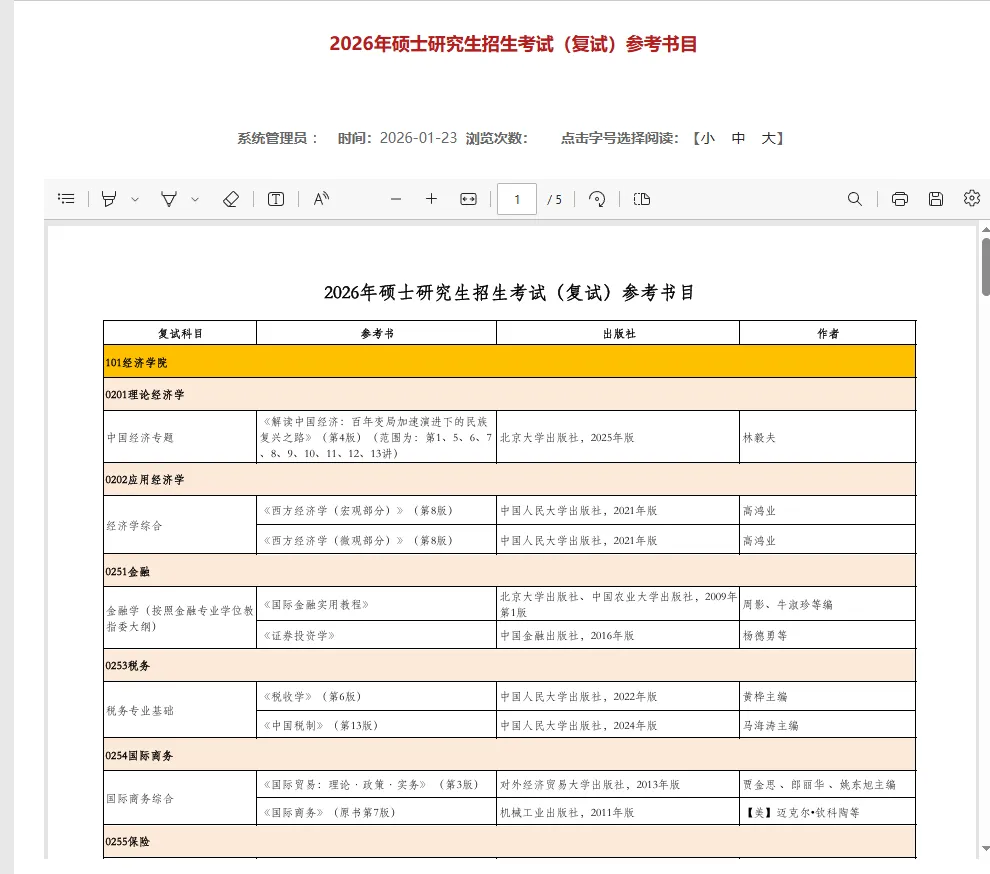This screenshot has width=990, height=874.
Task: Click the 税务专业基础 cell
Action: tap(180, 710)
